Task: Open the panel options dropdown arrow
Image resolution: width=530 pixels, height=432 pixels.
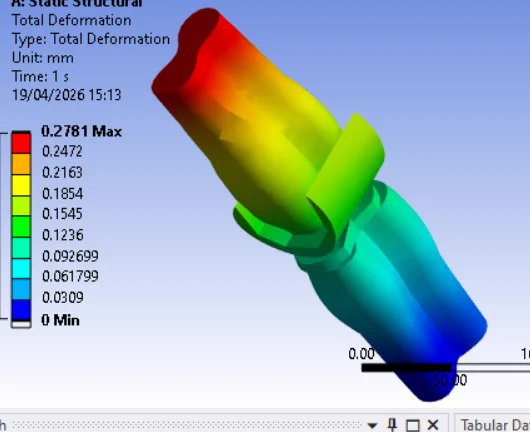Action: coord(372,425)
